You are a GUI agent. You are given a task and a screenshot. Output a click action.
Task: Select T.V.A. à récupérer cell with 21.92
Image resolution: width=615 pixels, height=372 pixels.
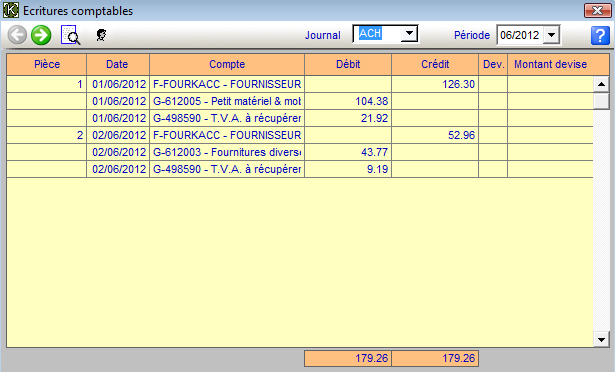tap(227, 118)
